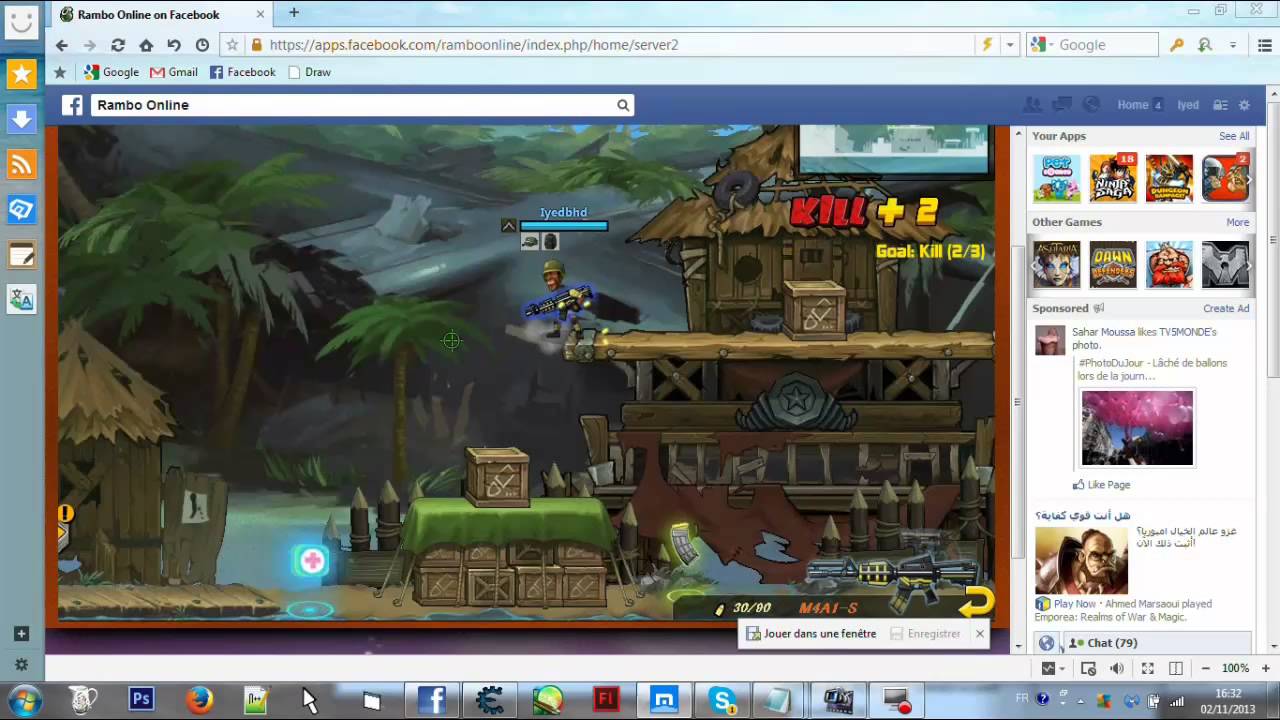Open the Gmail bookmark
Viewport: 1280px width, 720px height.
click(174, 72)
